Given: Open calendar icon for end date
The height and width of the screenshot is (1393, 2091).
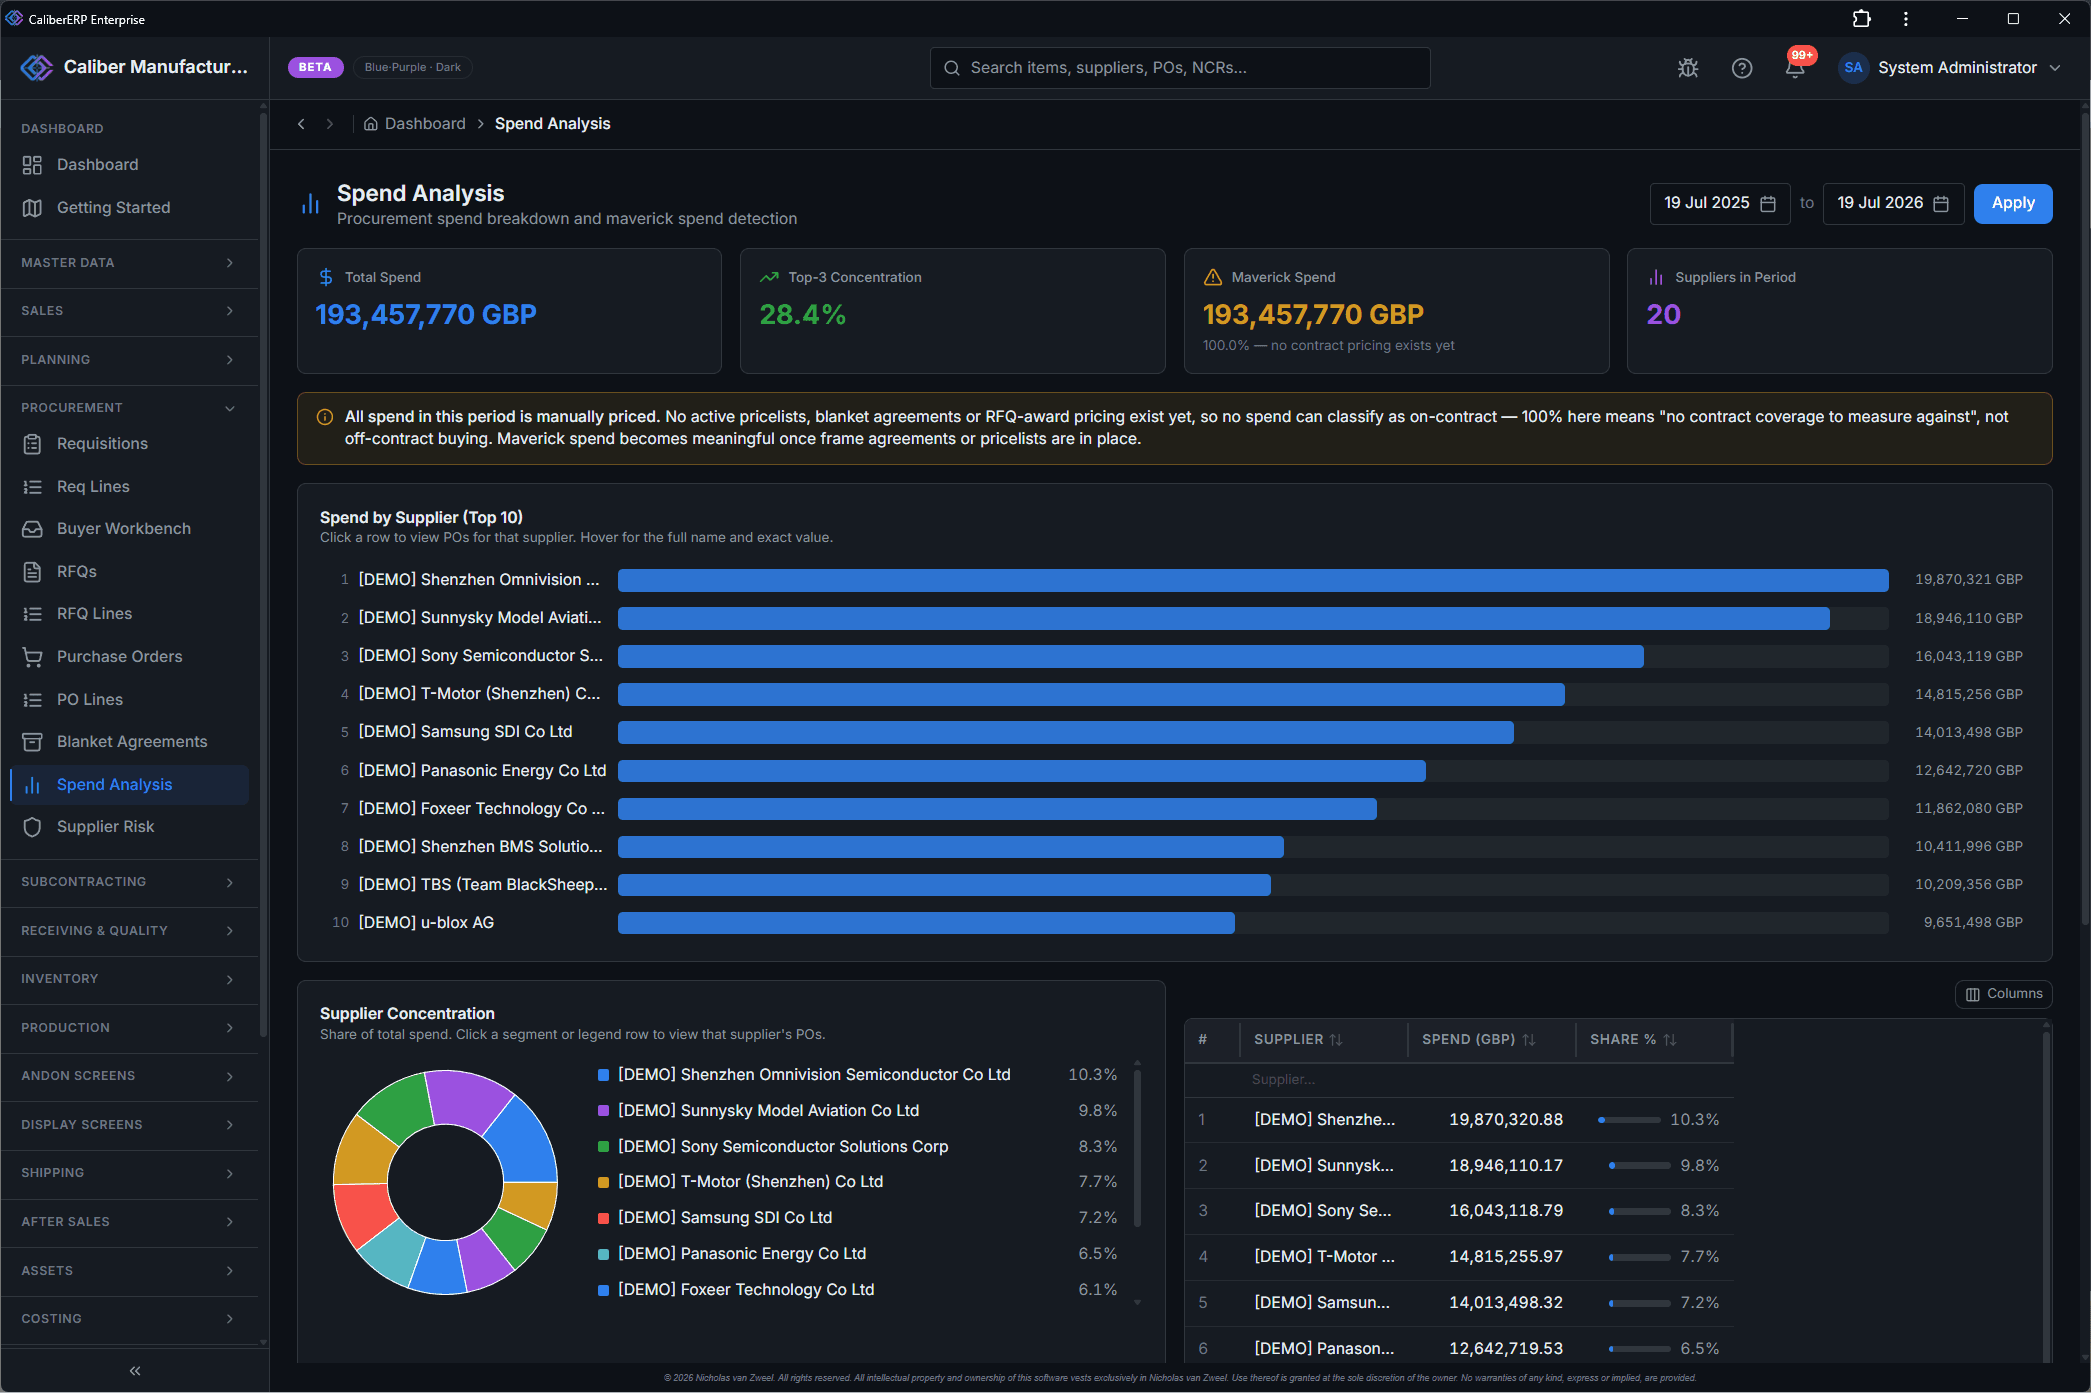Looking at the screenshot, I should coord(1941,204).
